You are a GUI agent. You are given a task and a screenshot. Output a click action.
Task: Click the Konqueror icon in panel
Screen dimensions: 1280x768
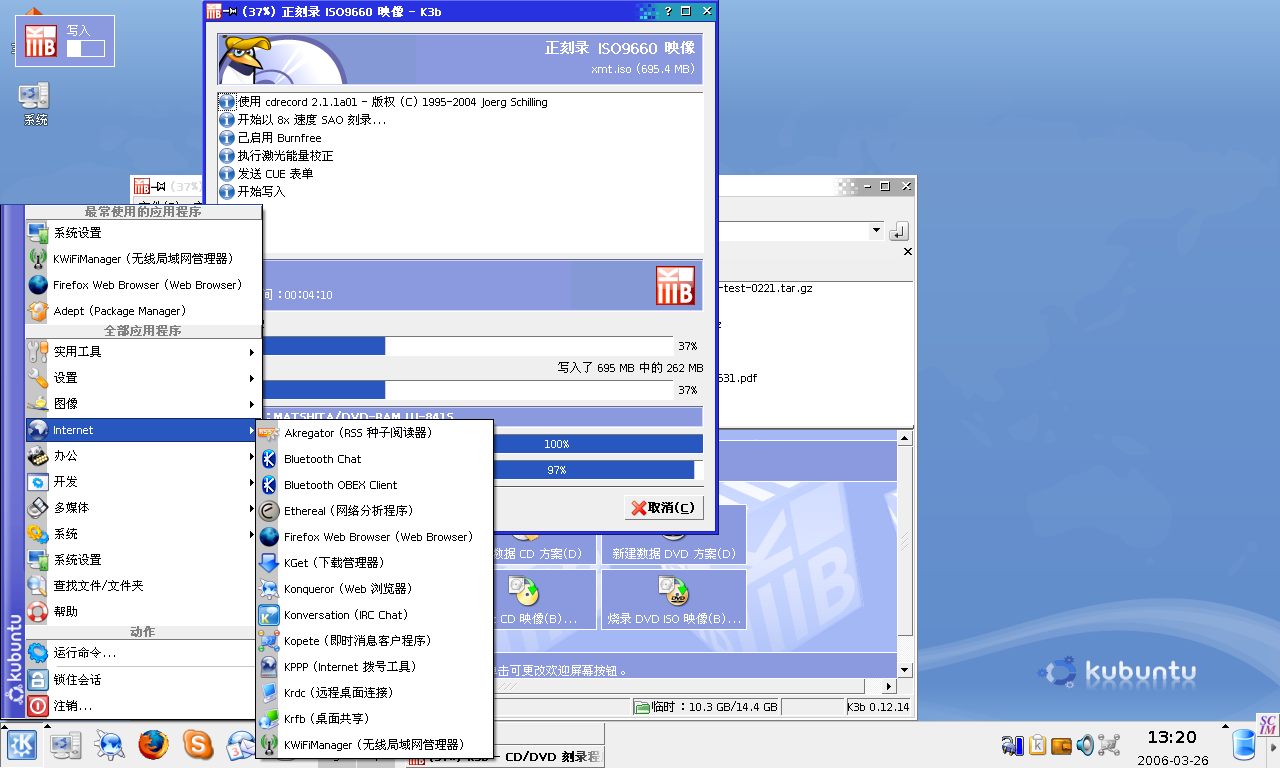click(110, 745)
